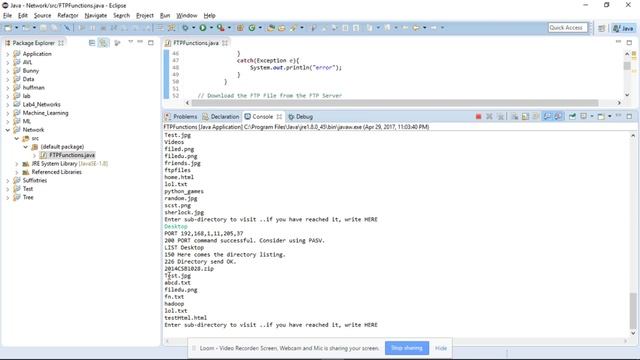Toggle Link with Editor in Package Explorer
Viewport: 640px width, 360px height.
pyautogui.click(x=103, y=43)
